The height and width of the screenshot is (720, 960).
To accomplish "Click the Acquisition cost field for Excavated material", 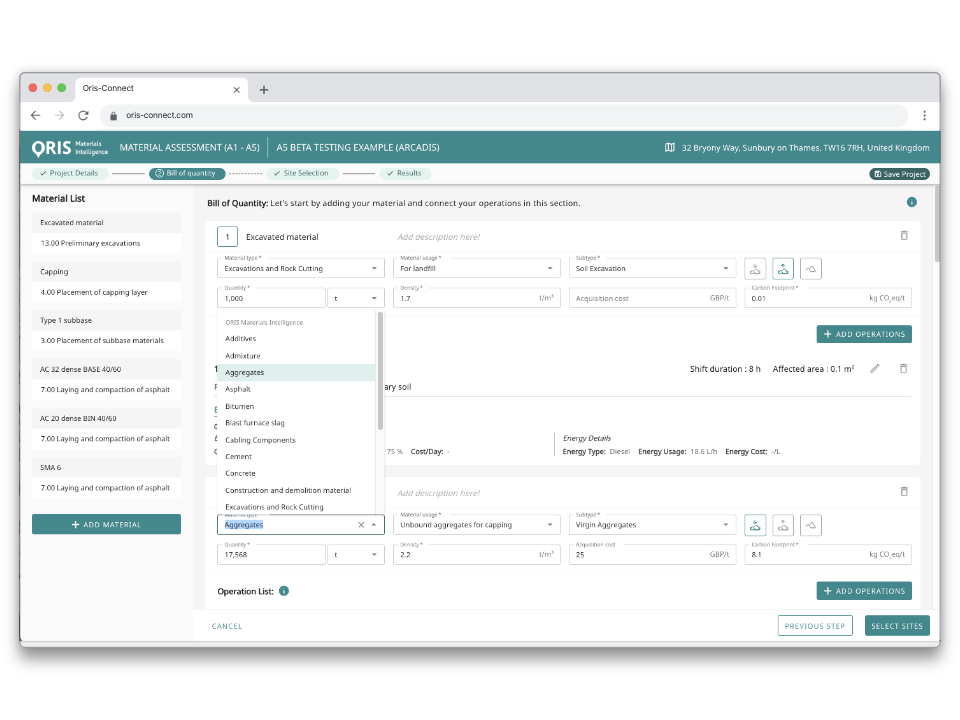I will tap(652, 298).
